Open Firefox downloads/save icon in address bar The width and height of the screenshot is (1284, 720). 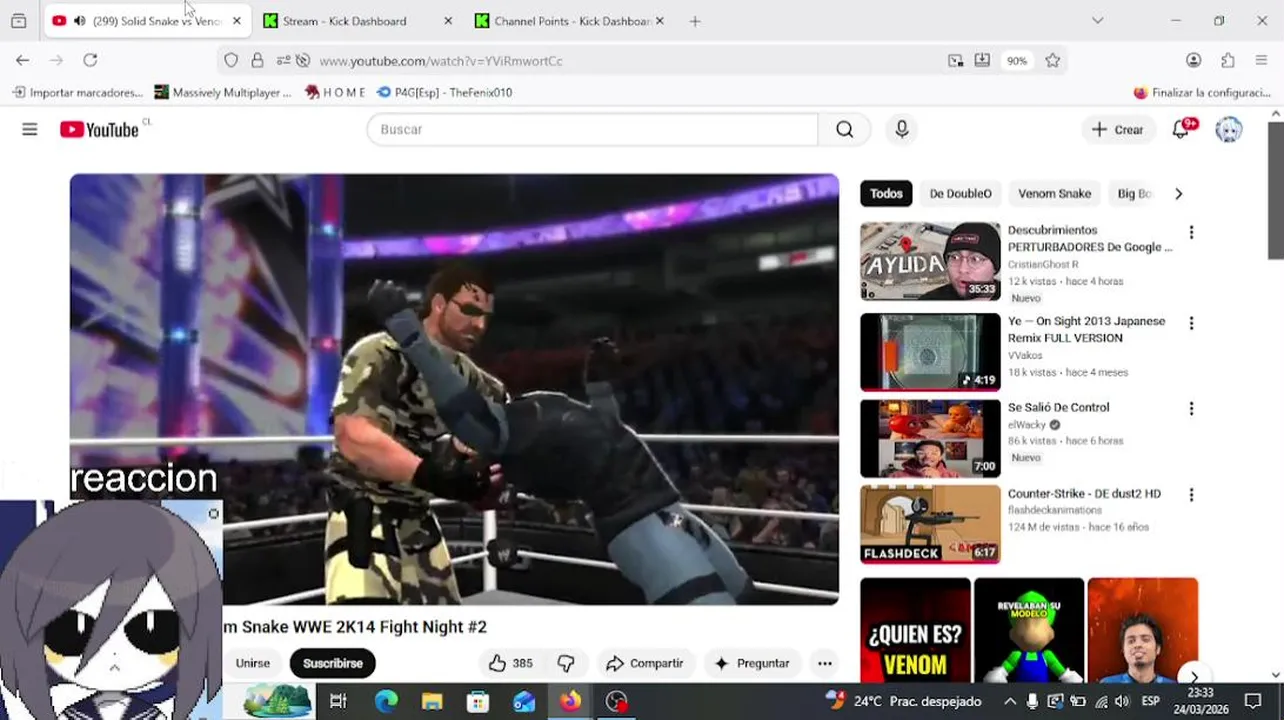tap(983, 60)
